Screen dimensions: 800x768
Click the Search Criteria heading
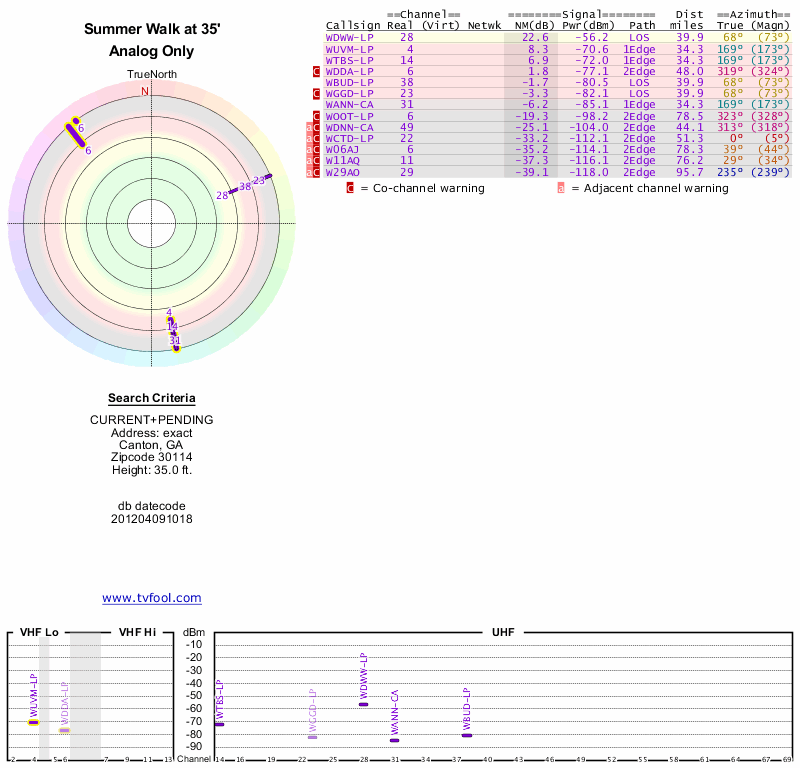tap(152, 398)
